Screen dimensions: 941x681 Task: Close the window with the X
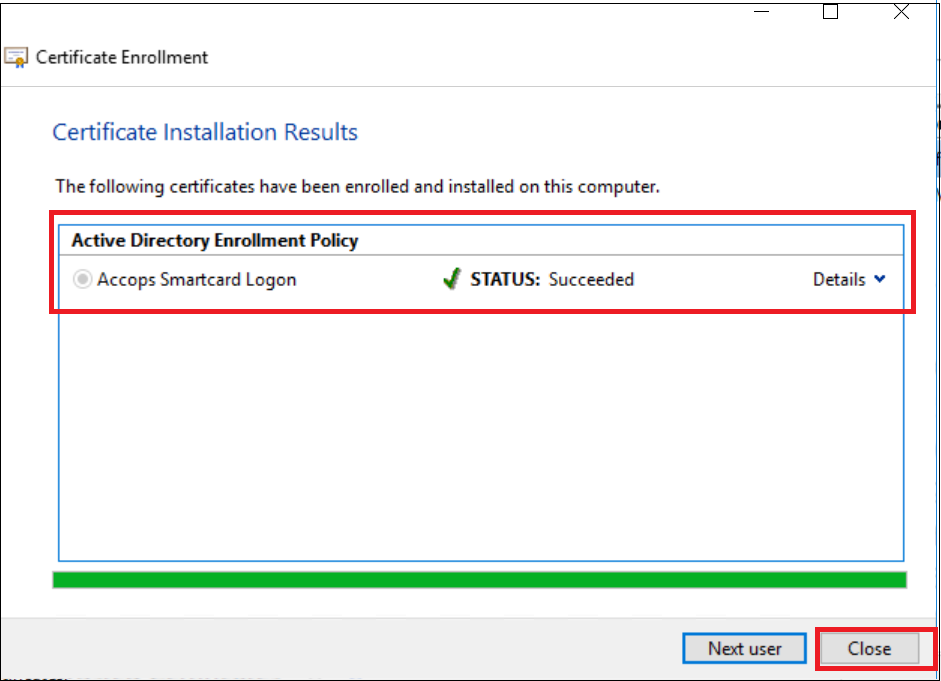click(x=901, y=11)
